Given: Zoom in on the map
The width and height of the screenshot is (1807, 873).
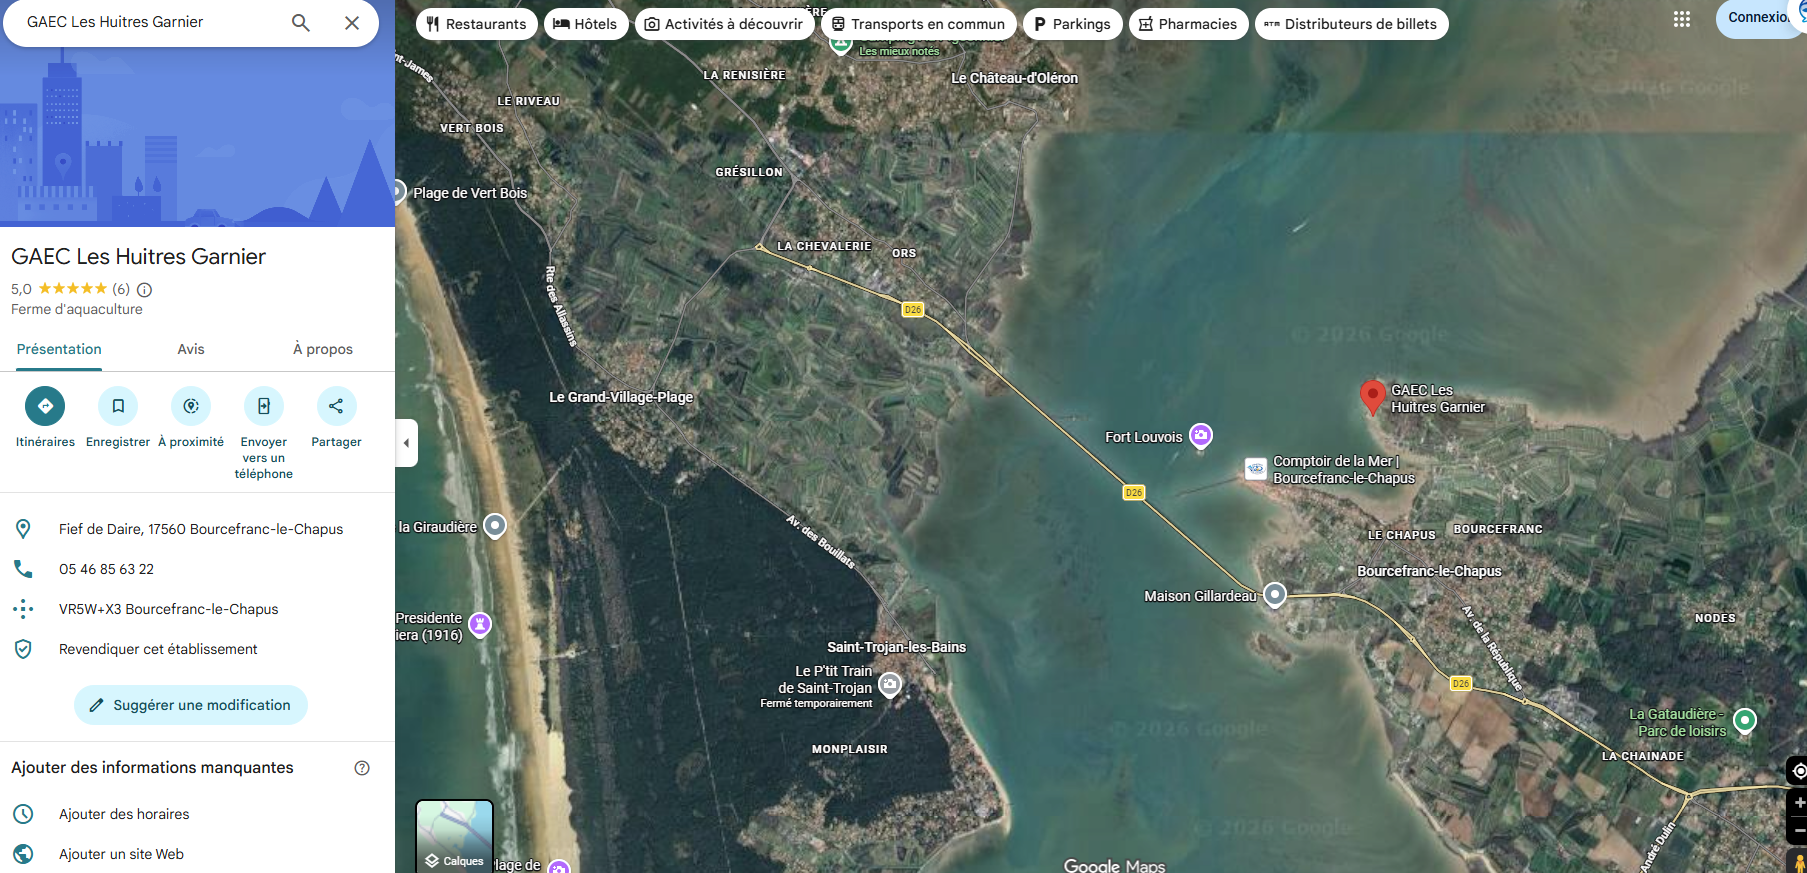Looking at the screenshot, I should coord(1798,803).
